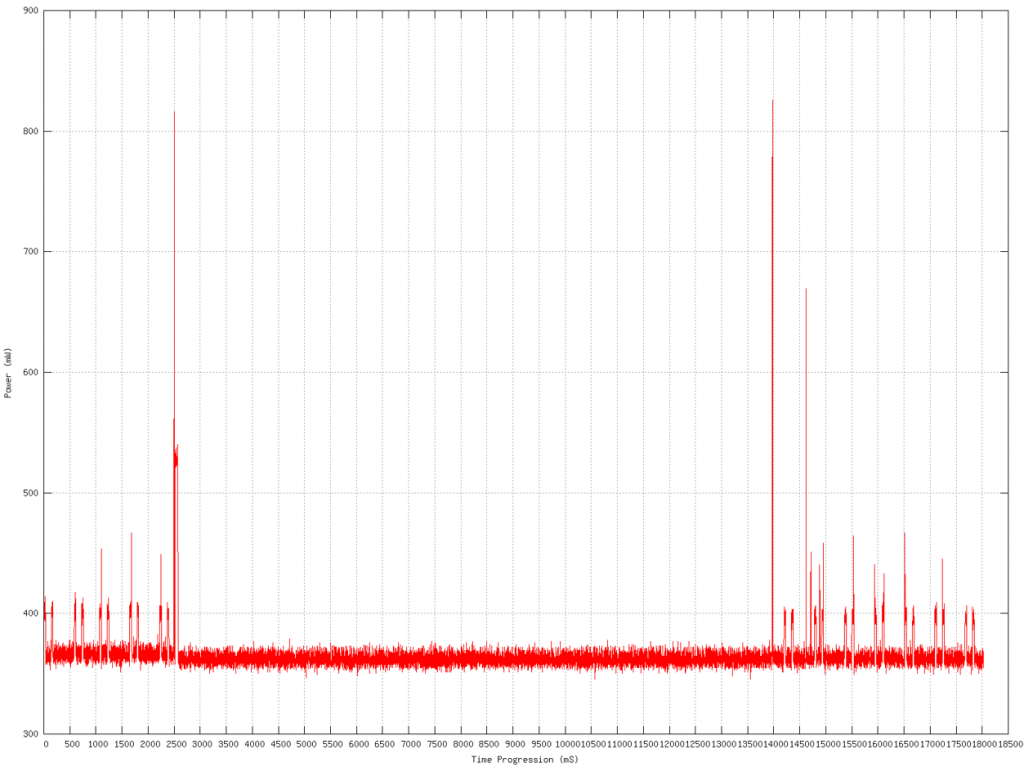Viewport: 1024px width, 767px height.
Task: Click the 800 label on the y-axis
Action: [x=30, y=132]
